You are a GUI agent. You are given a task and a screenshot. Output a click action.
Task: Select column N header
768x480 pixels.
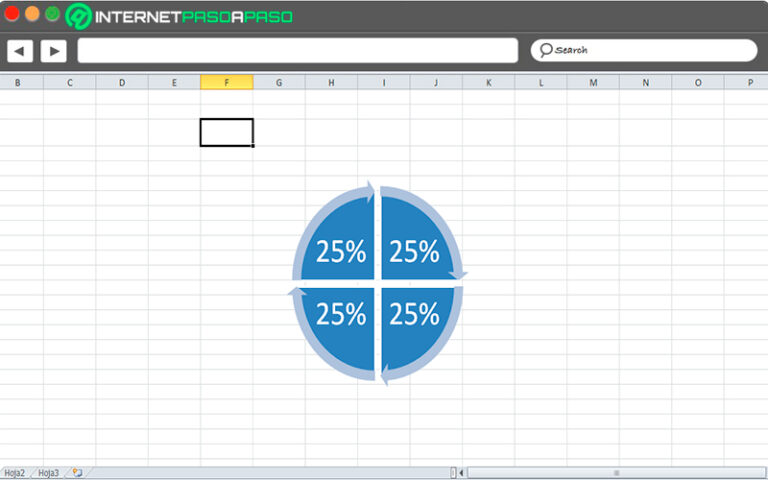646,82
